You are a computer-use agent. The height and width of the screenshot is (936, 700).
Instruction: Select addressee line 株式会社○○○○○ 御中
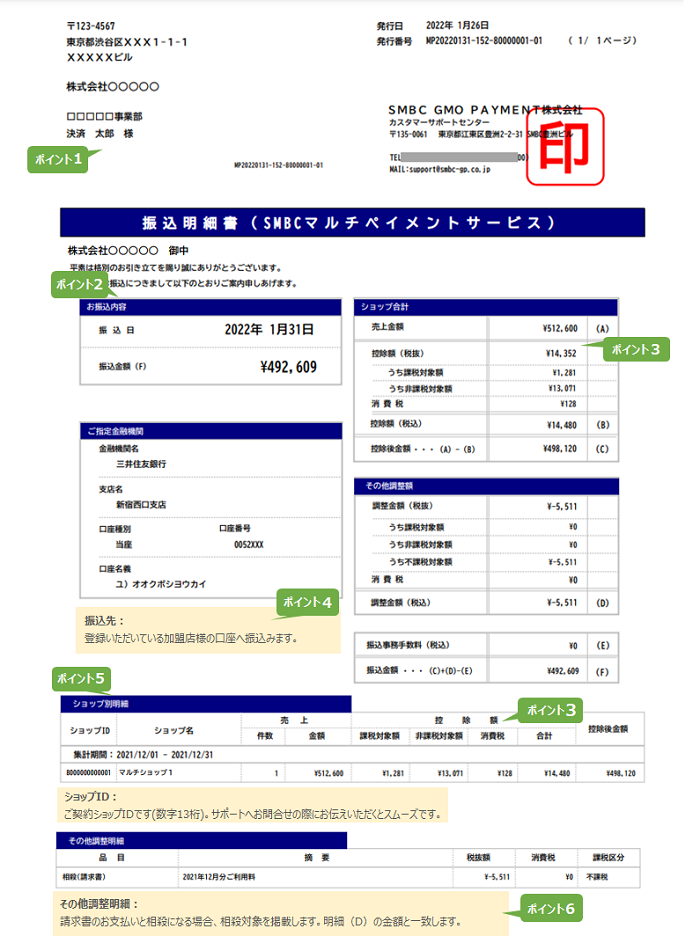[128, 251]
